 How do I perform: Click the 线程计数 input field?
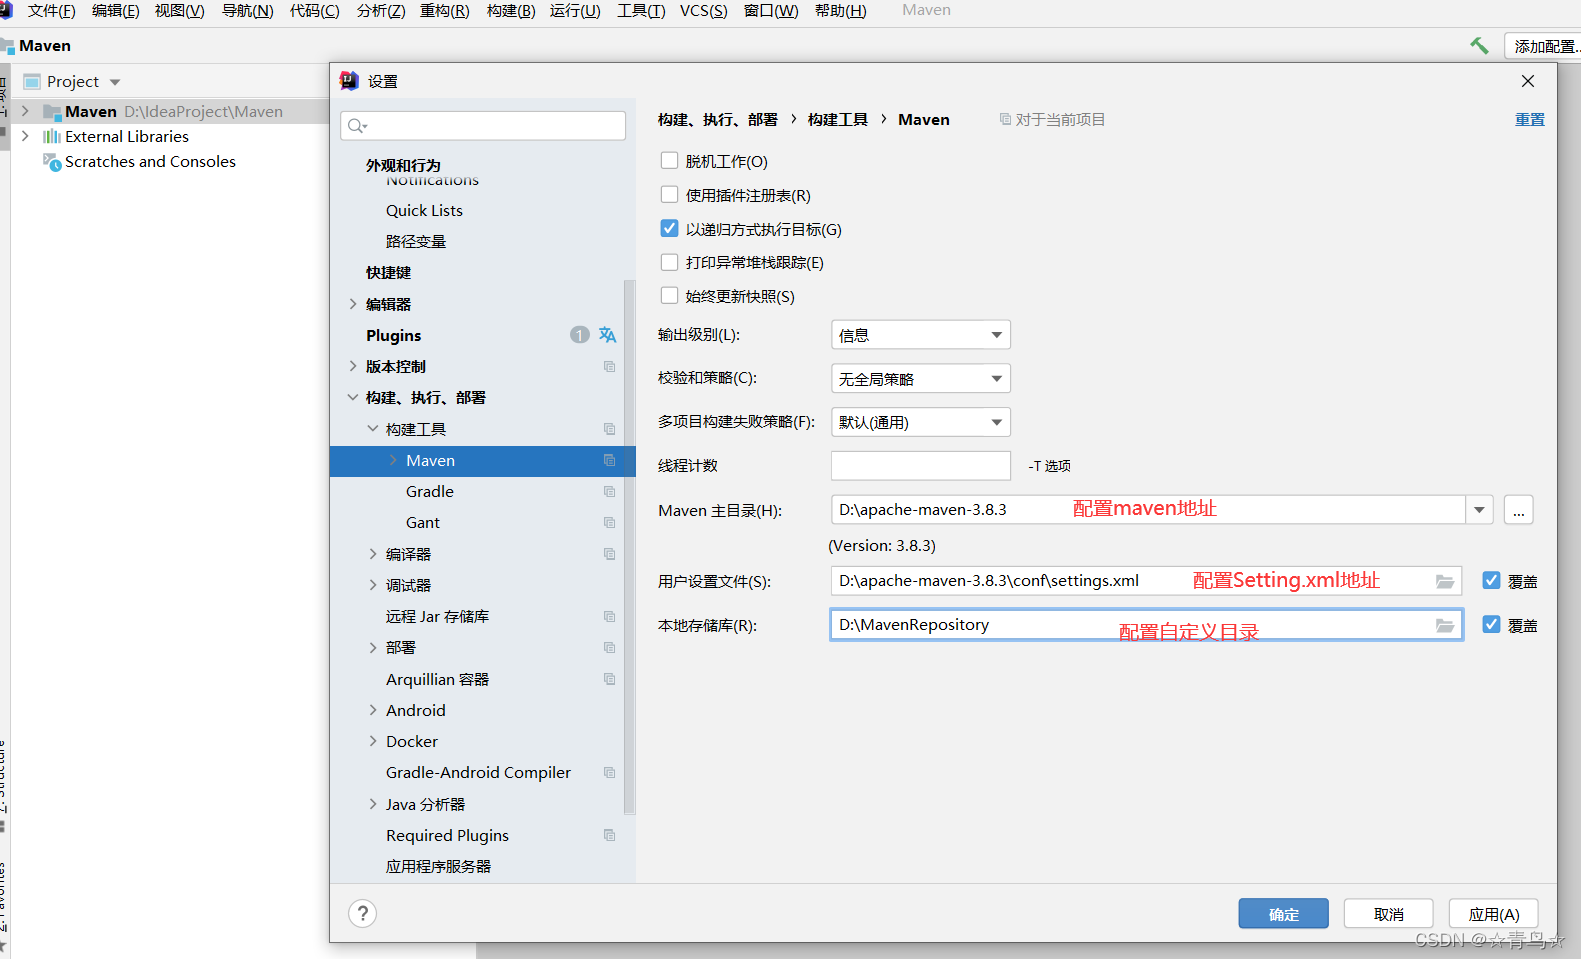[x=921, y=466]
